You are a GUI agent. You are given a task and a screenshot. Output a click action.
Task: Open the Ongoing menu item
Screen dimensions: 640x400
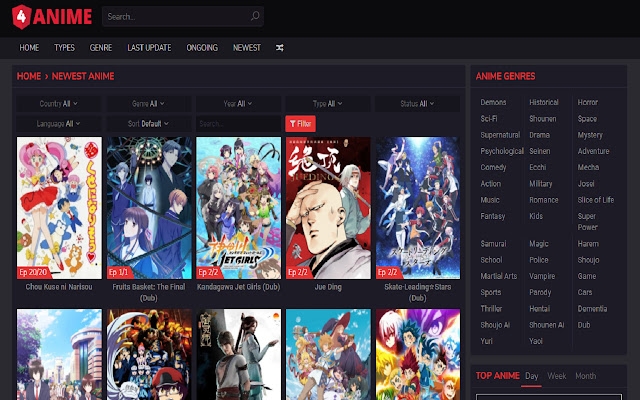pos(201,48)
